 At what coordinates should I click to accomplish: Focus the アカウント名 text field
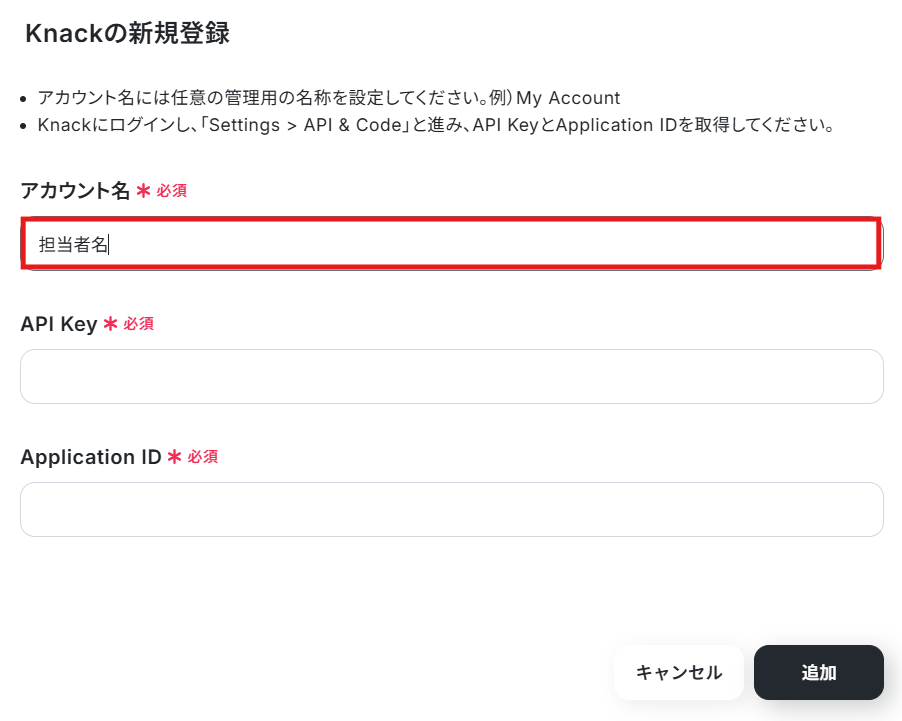click(452, 243)
